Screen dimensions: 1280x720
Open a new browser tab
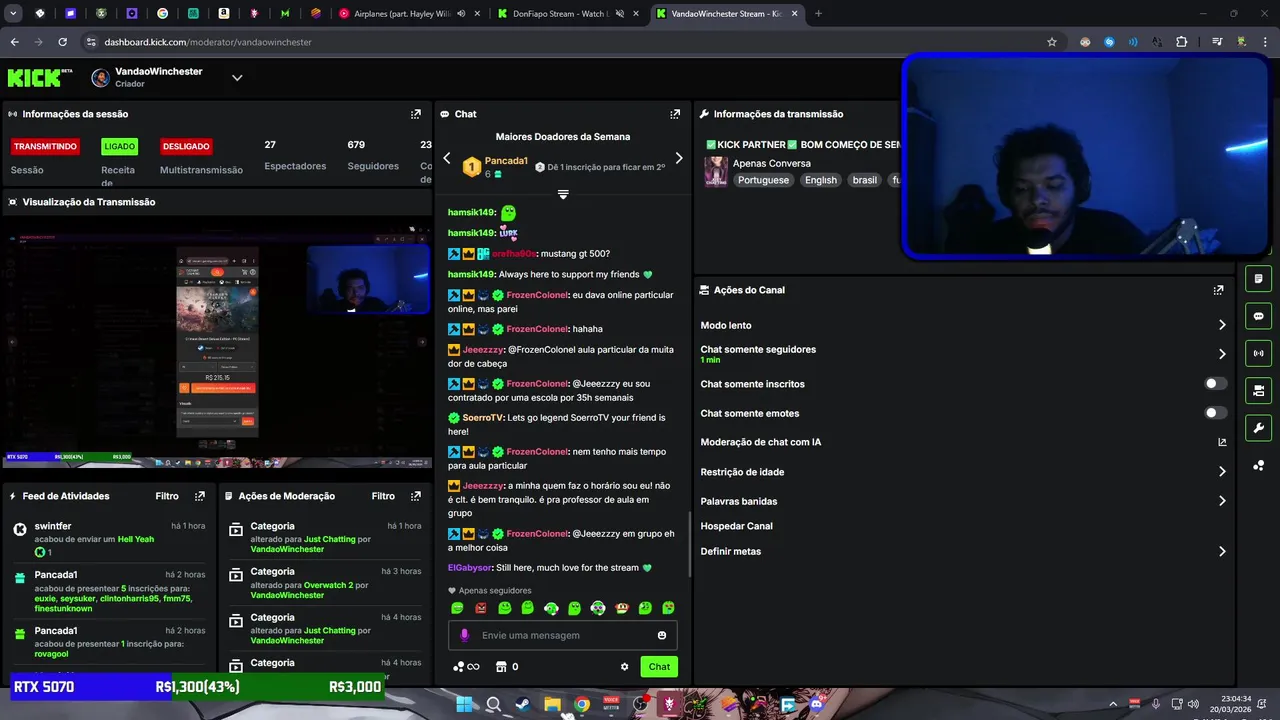coord(818,14)
